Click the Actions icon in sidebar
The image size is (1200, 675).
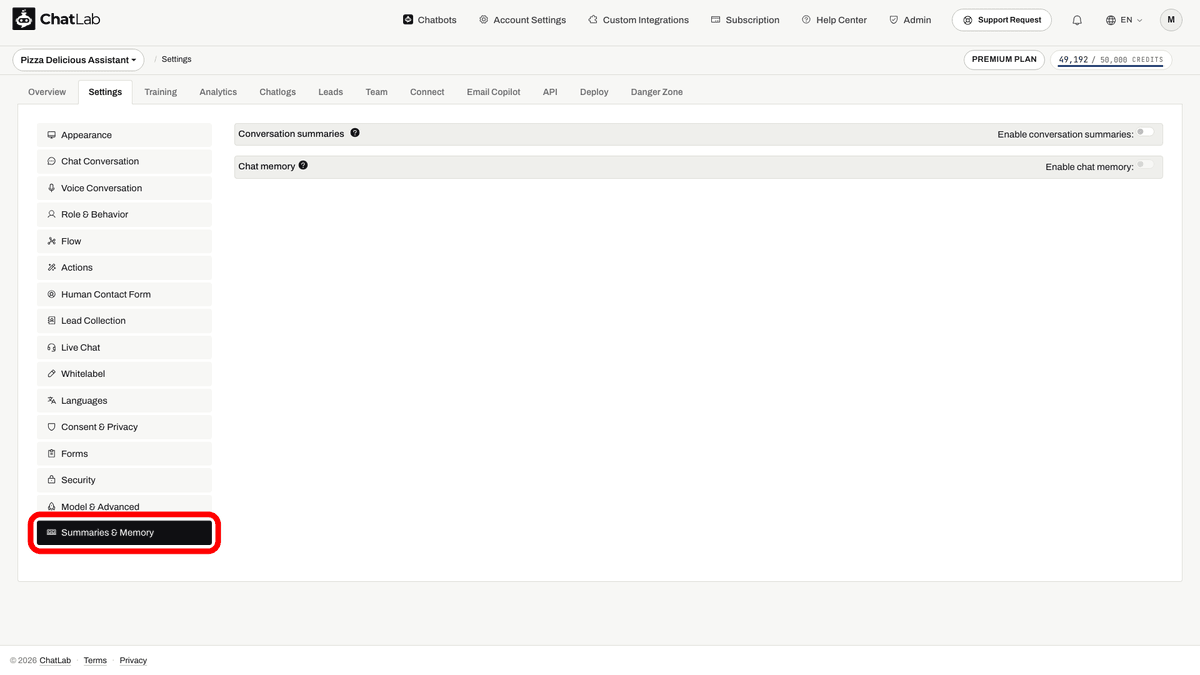pos(52,268)
